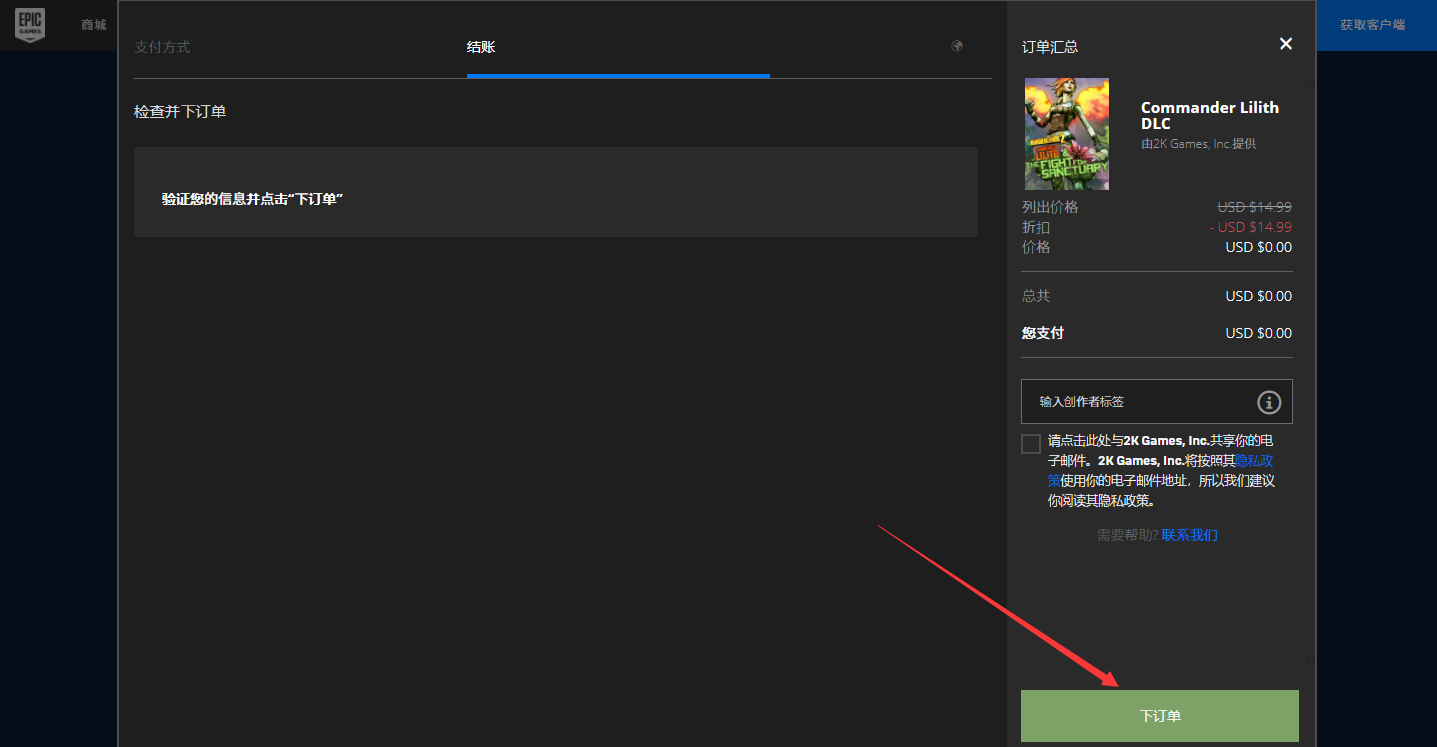Screen dimensions: 1437x747
Task: Click the 由2K Games, Inc.提供 text
Action: 1198,144
